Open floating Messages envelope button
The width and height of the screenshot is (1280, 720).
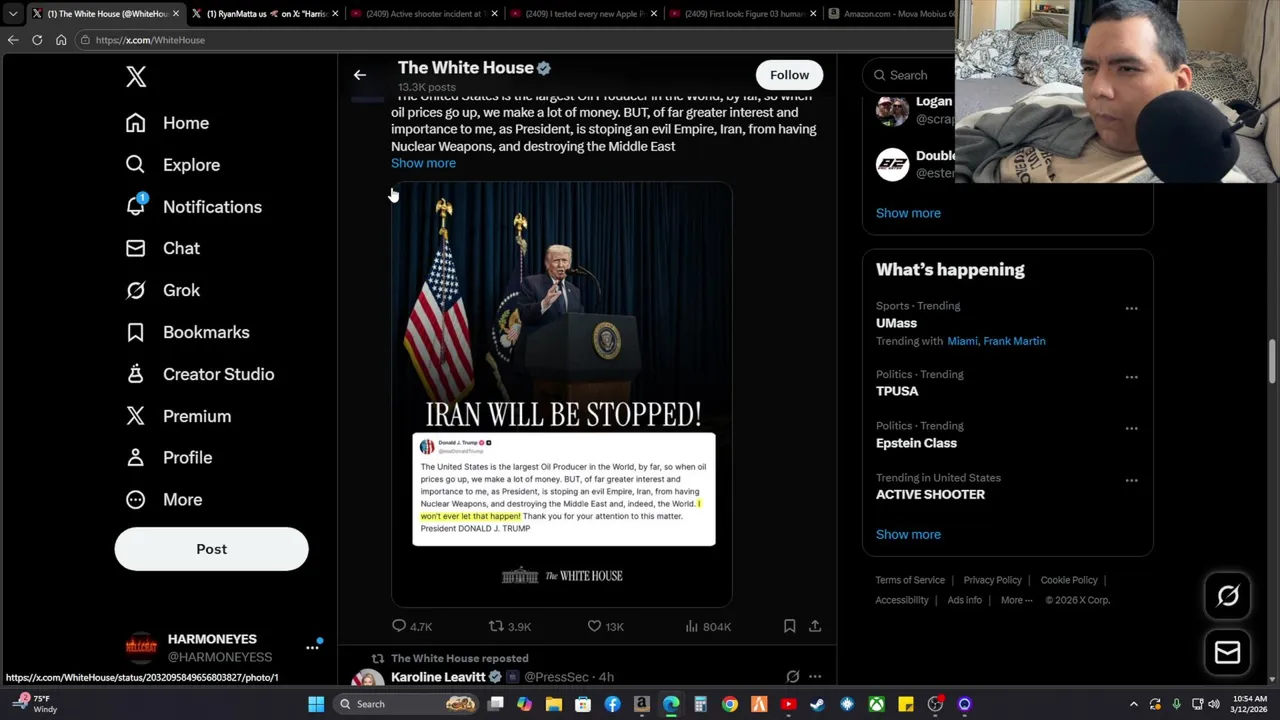click(x=1227, y=652)
